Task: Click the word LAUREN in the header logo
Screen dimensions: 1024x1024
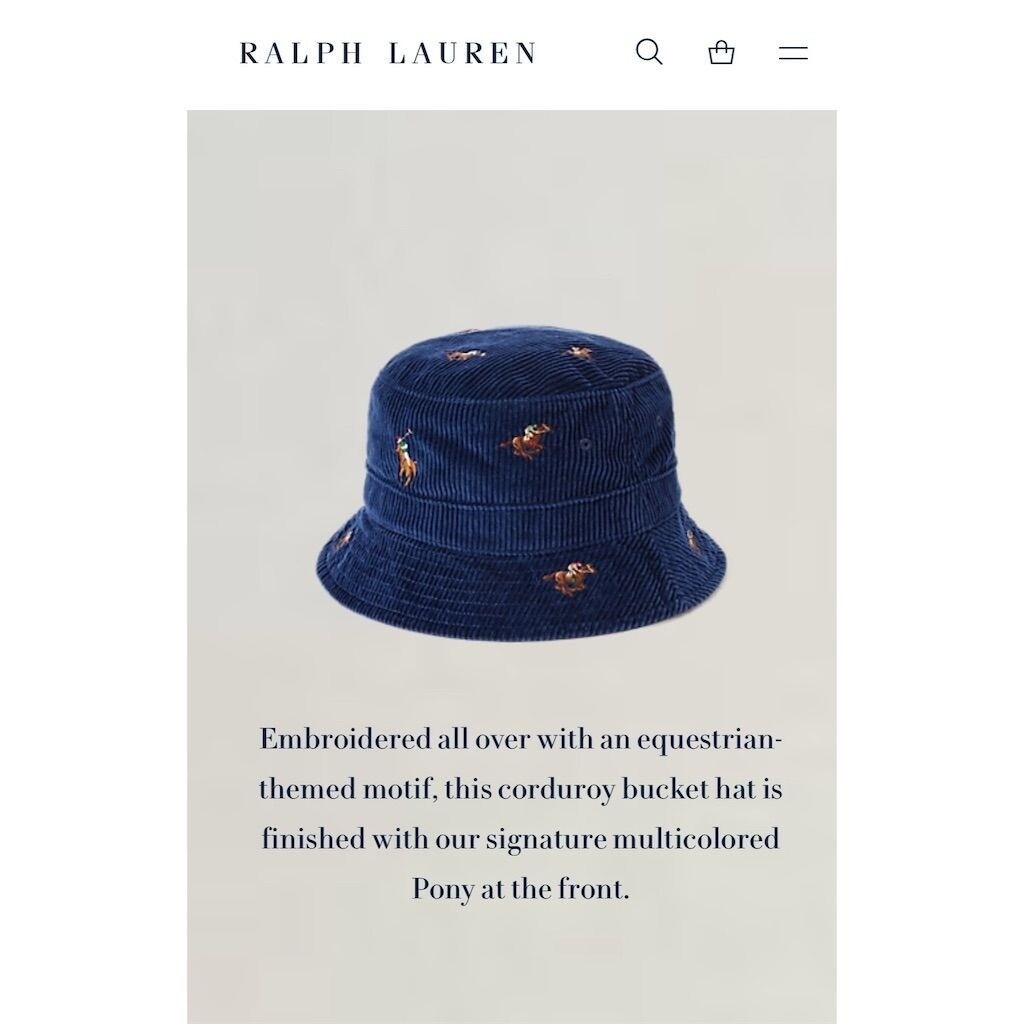Action: coord(463,53)
